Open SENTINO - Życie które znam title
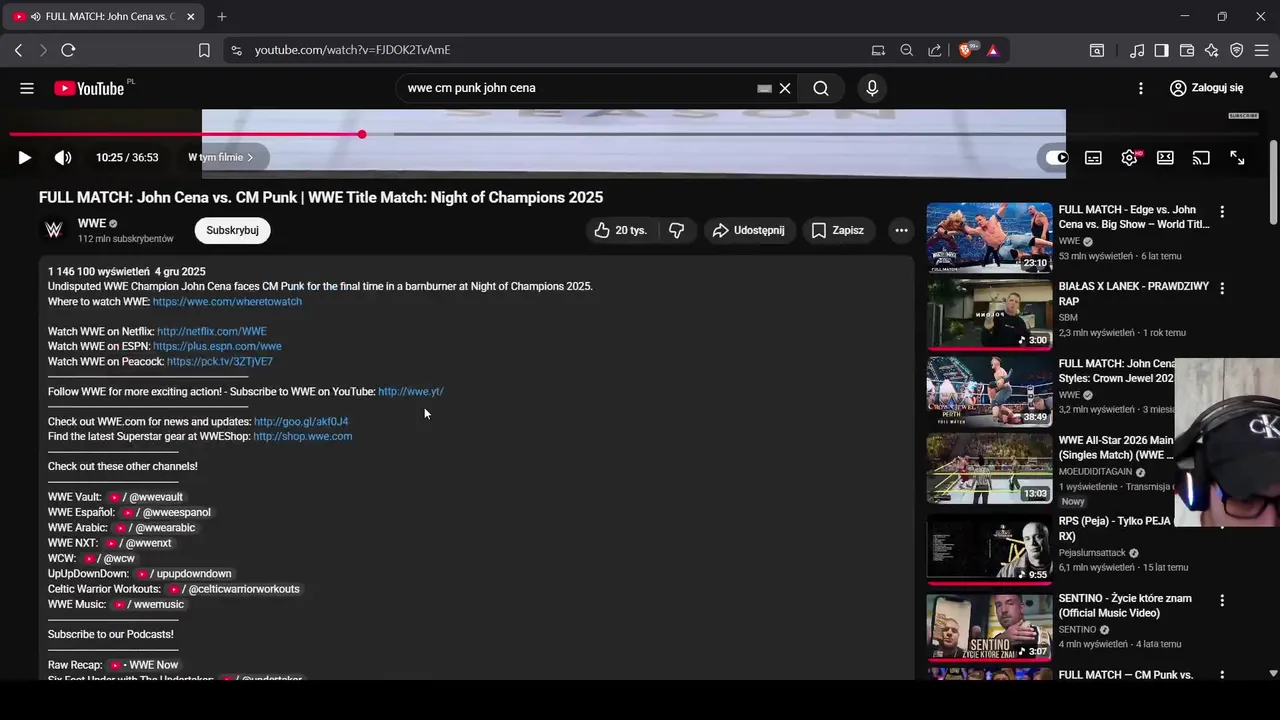The height and width of the screenshot is (720, 1280). [1125, 605]
